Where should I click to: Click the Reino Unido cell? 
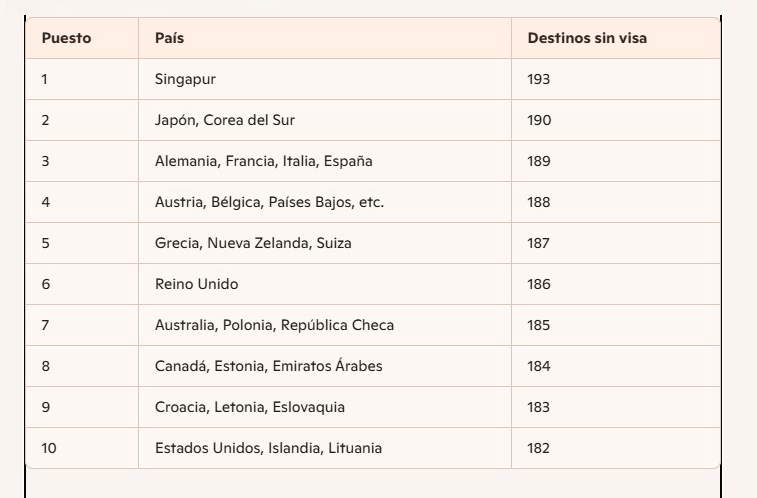(x=325, y=284)
